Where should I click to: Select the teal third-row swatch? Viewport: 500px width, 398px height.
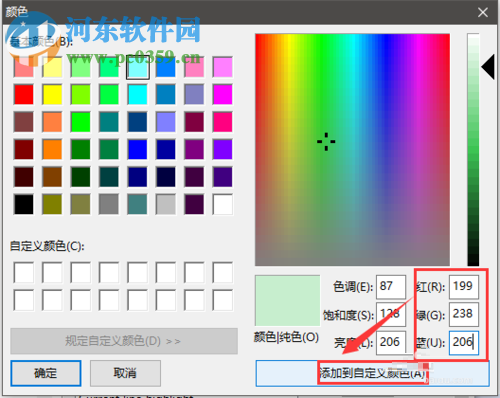tap(109, 122)
